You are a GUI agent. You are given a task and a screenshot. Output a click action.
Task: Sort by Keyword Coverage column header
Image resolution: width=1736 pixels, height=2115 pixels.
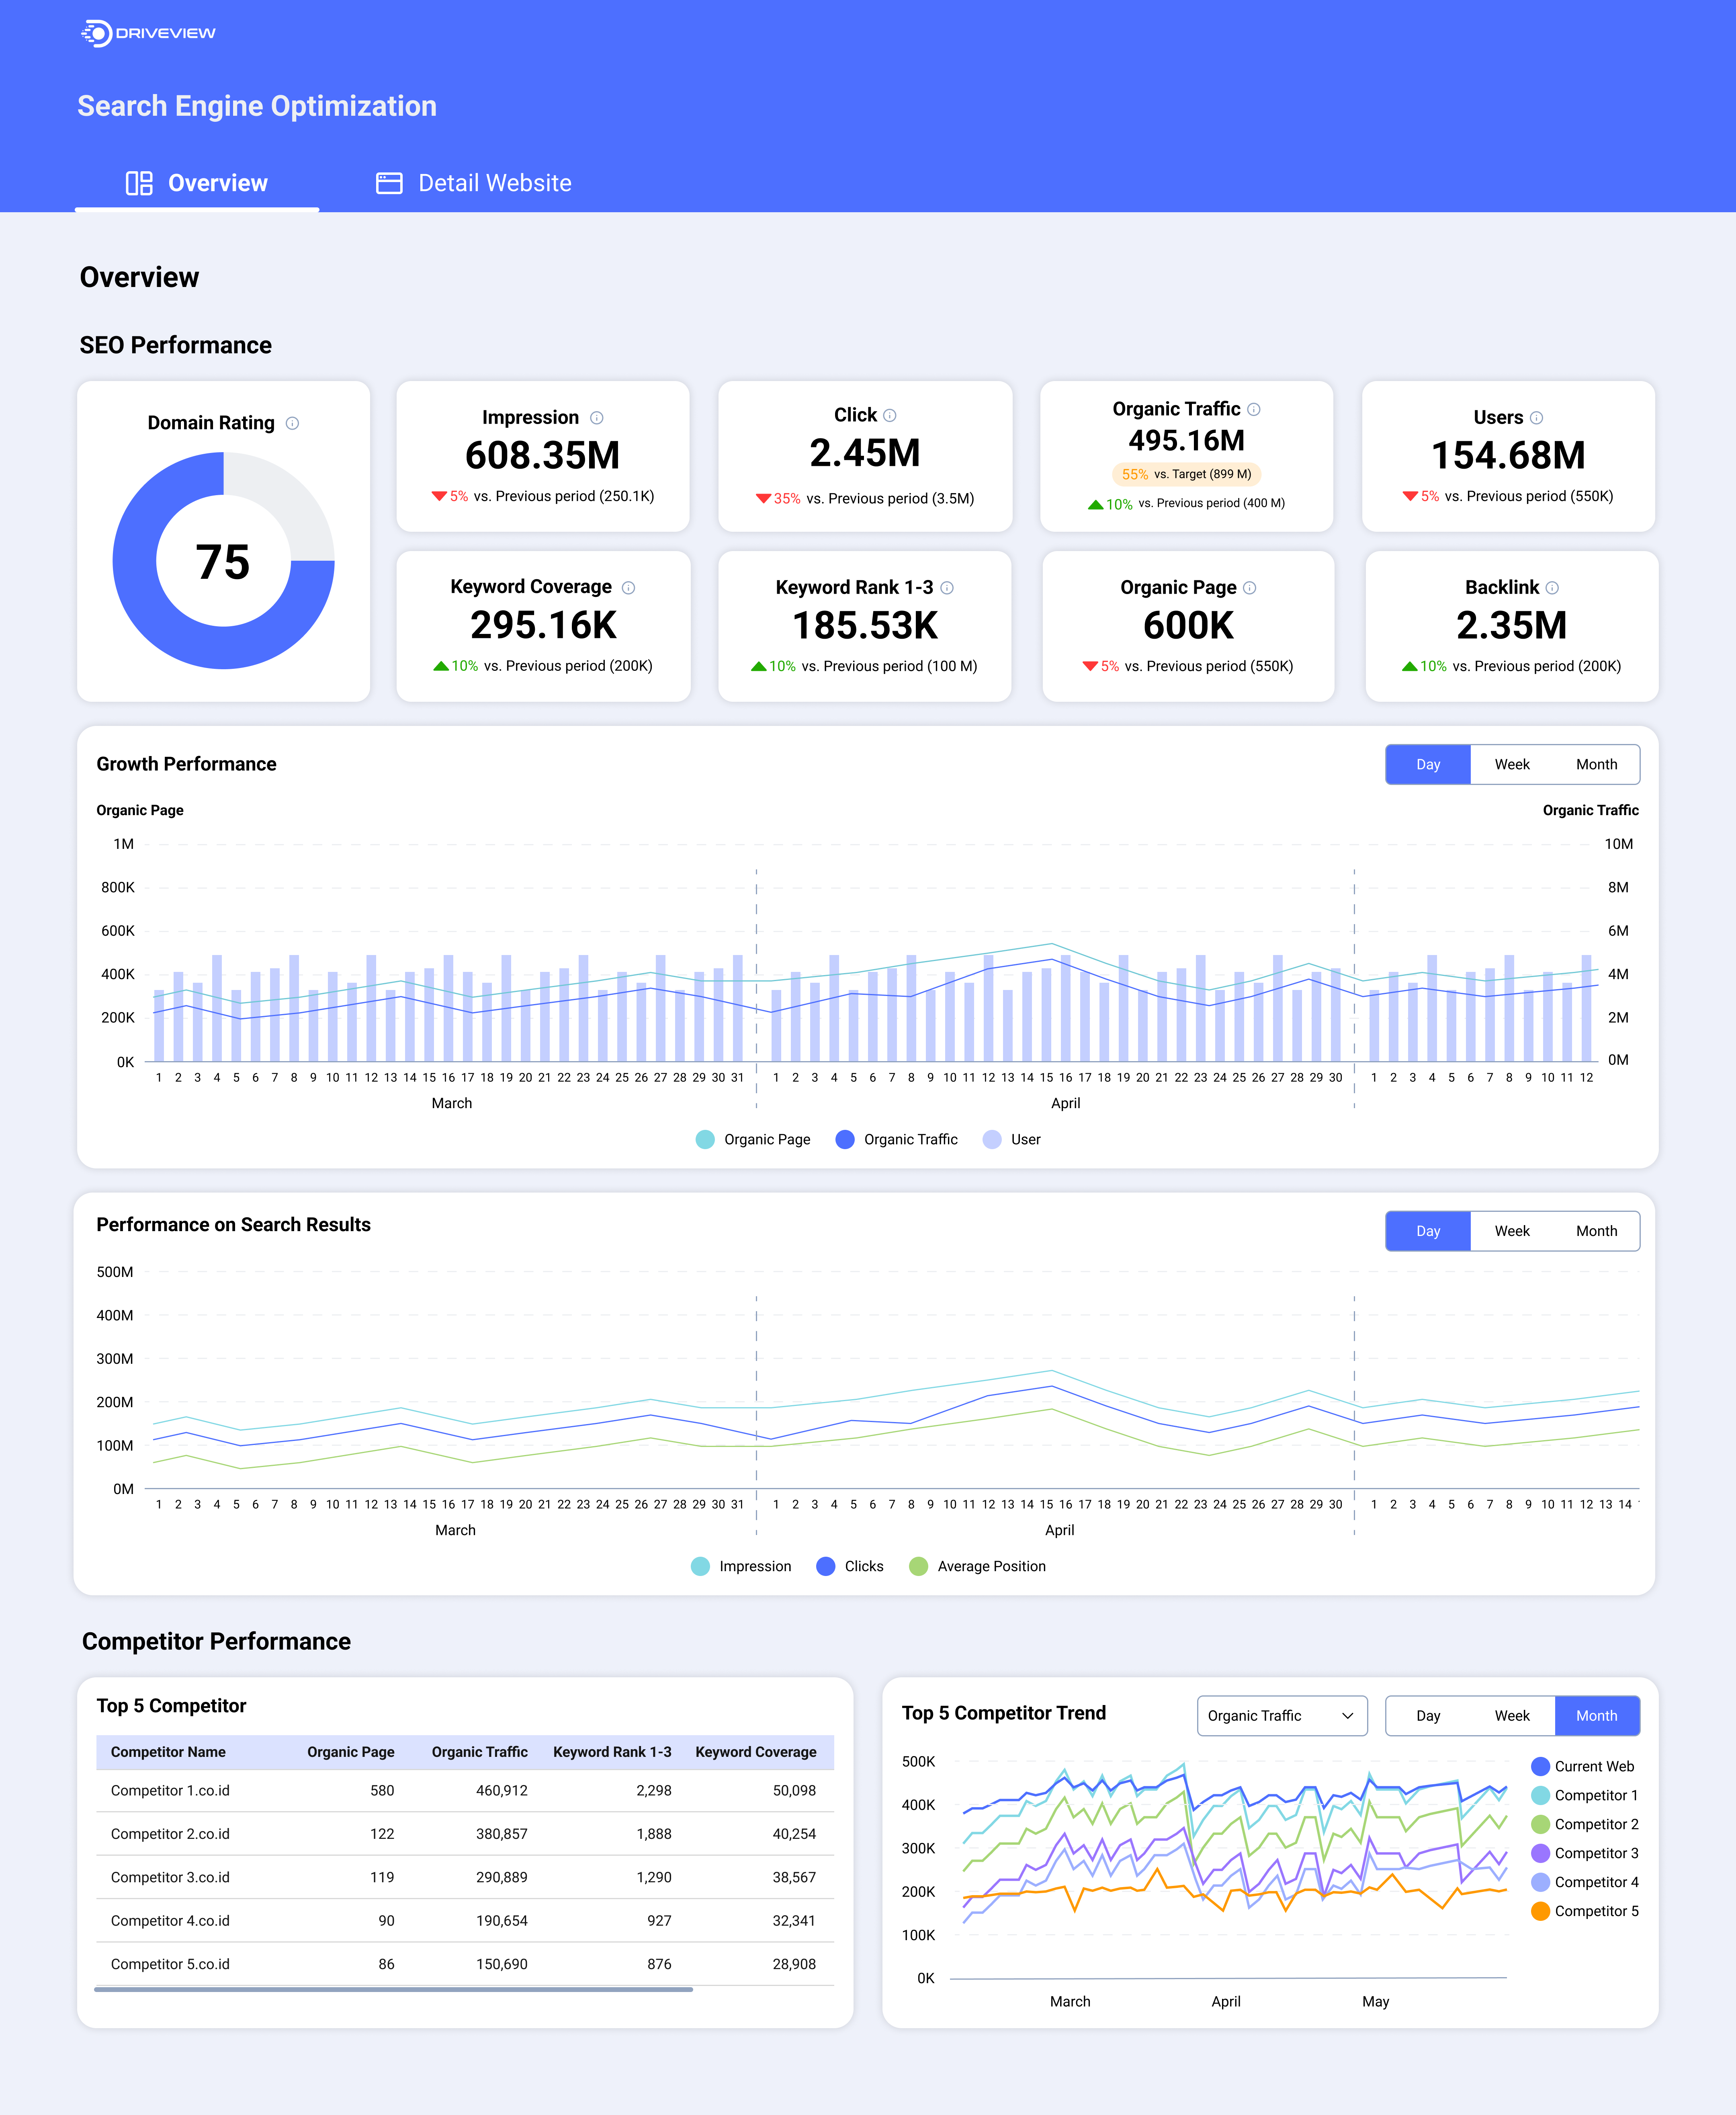[755, 1752]
